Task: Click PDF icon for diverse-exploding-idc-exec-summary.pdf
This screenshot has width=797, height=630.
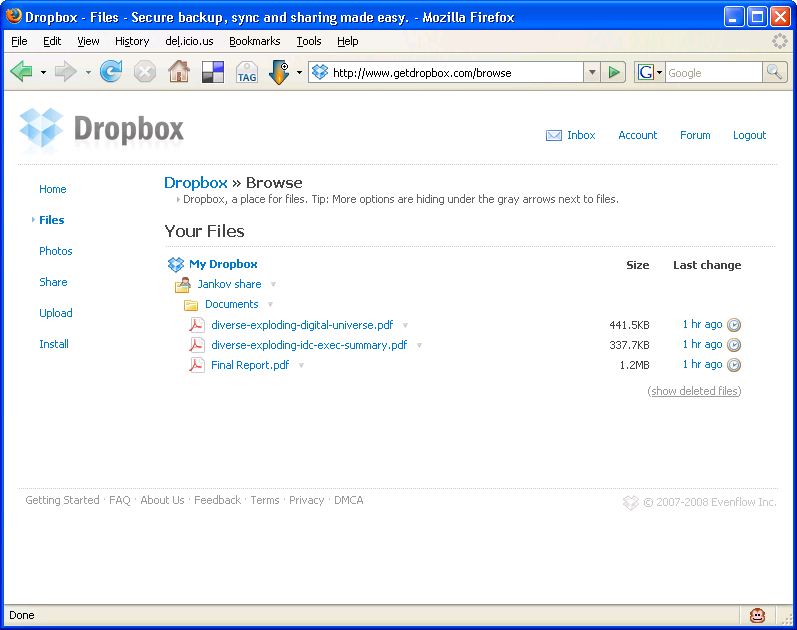Action: 197,345
